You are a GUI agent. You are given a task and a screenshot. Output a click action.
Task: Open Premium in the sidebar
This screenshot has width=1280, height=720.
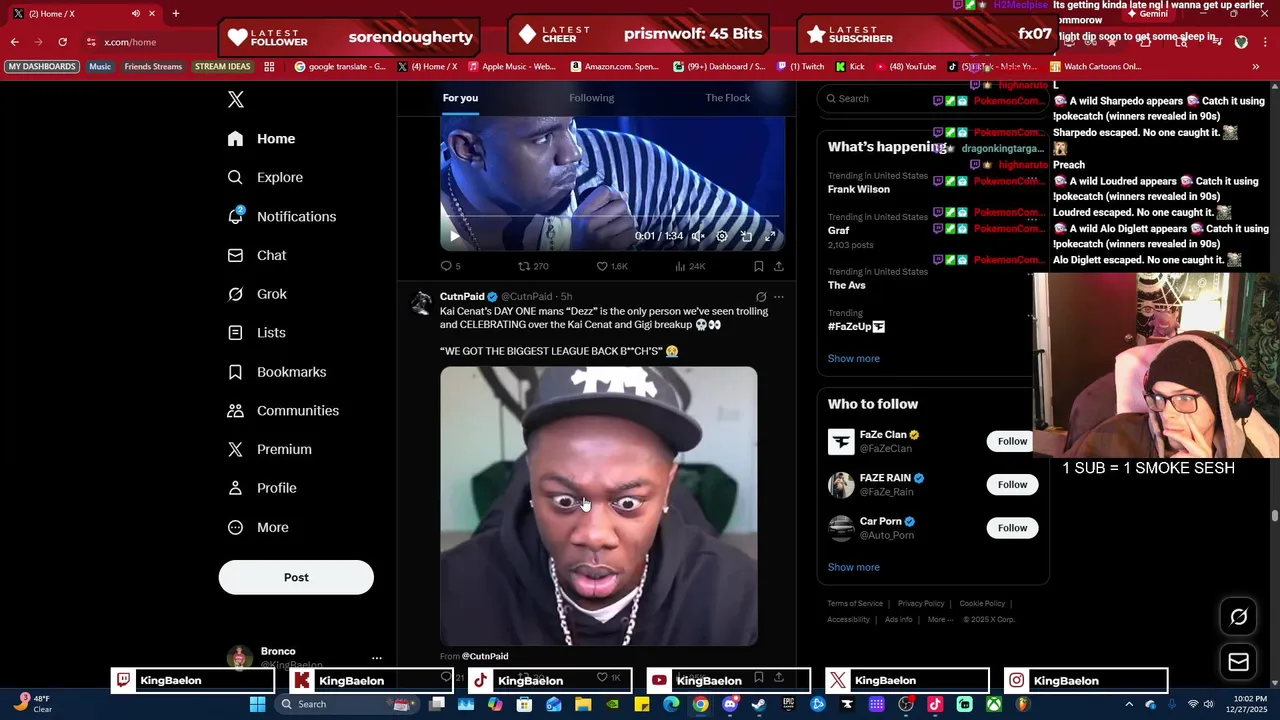click(270, 450)
